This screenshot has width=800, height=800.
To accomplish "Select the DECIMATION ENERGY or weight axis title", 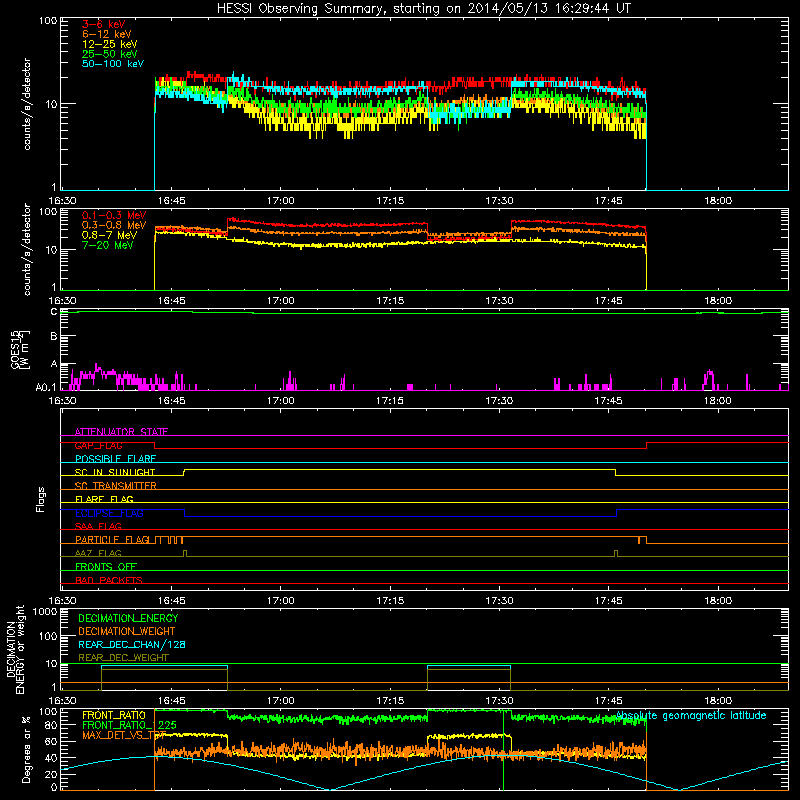I will 15,649.
